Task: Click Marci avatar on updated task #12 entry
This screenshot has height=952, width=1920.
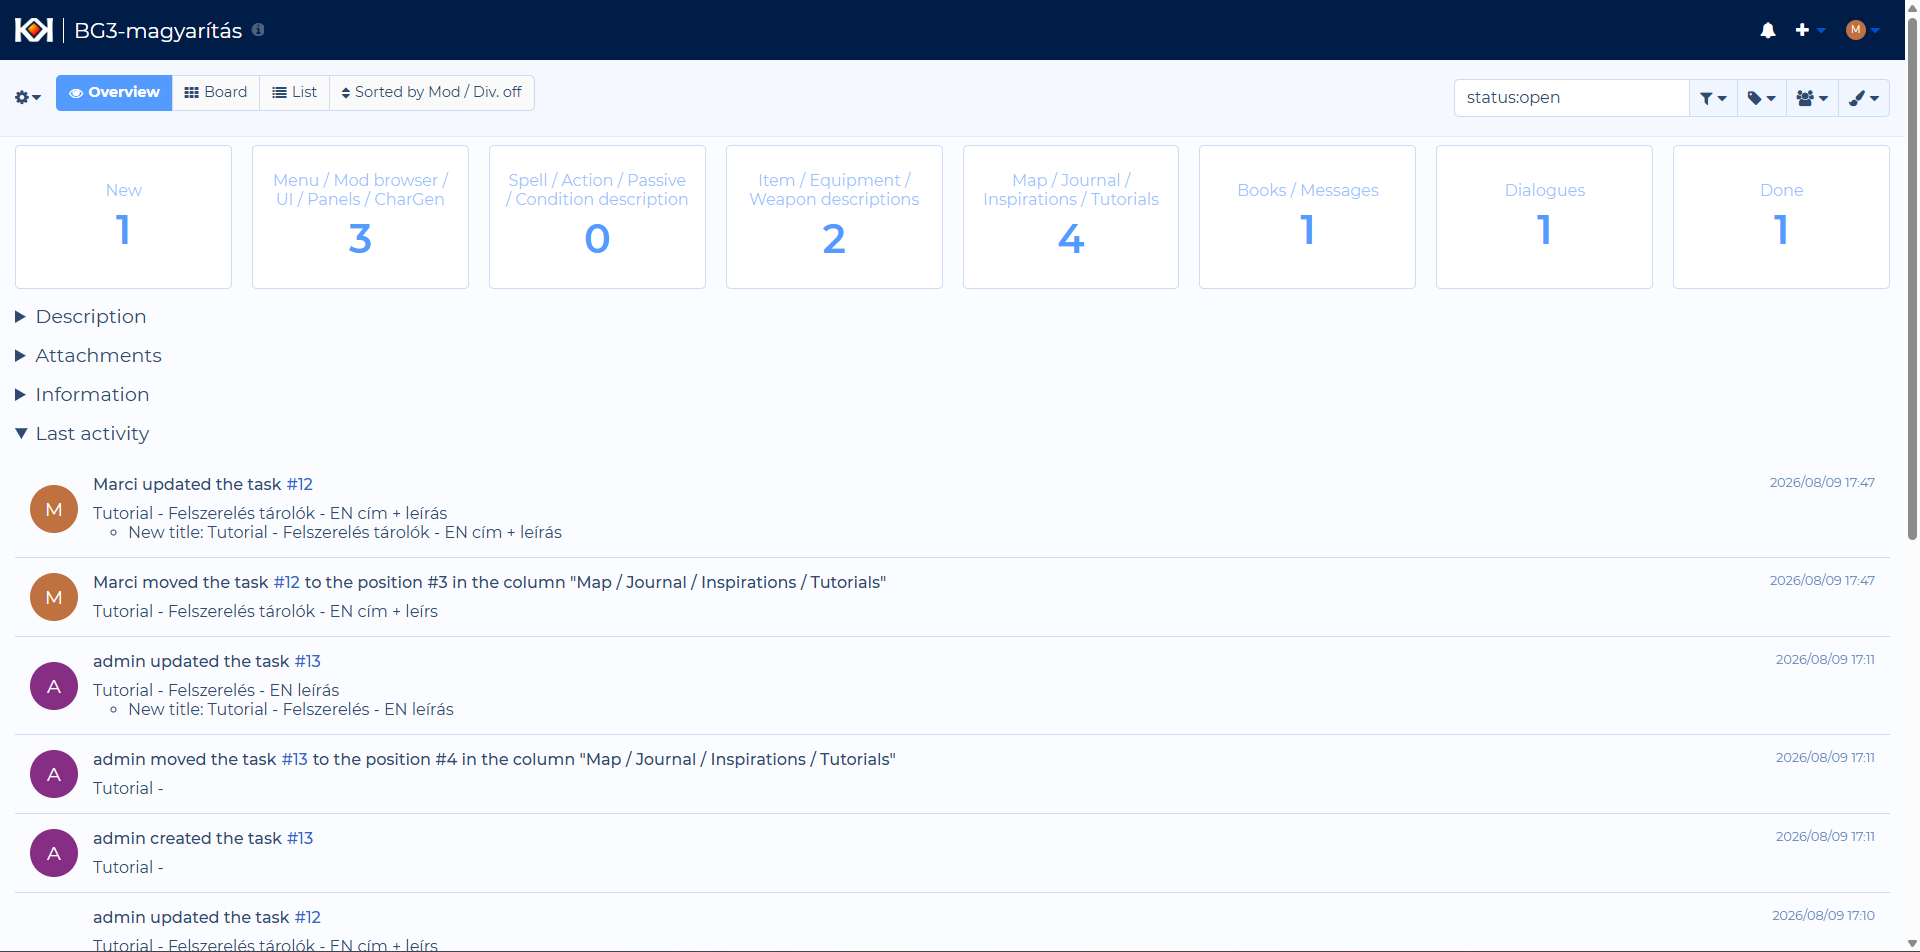Action: click(x=54, y=509)
